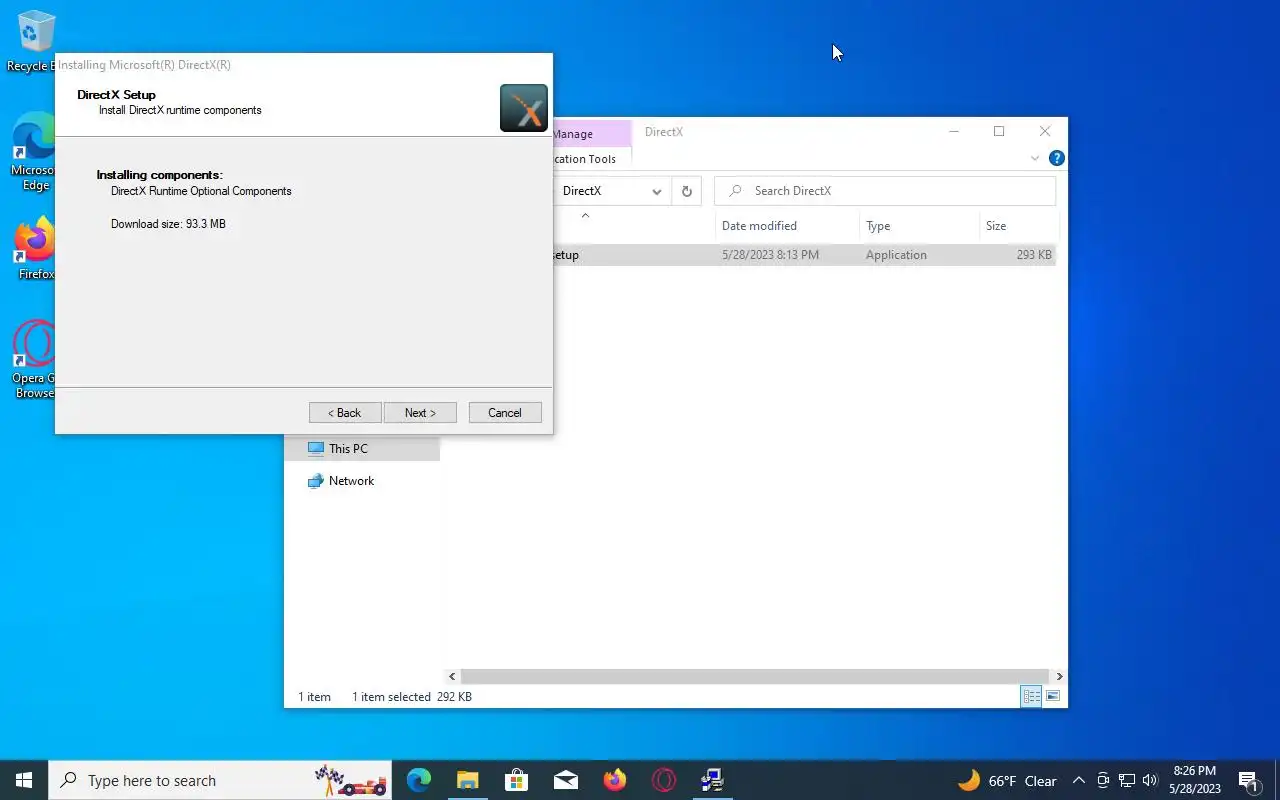The height and width of the screenshot is (800, 1280).
Task: Open File Explorer from the taskbar
Action: coord(468,780)
